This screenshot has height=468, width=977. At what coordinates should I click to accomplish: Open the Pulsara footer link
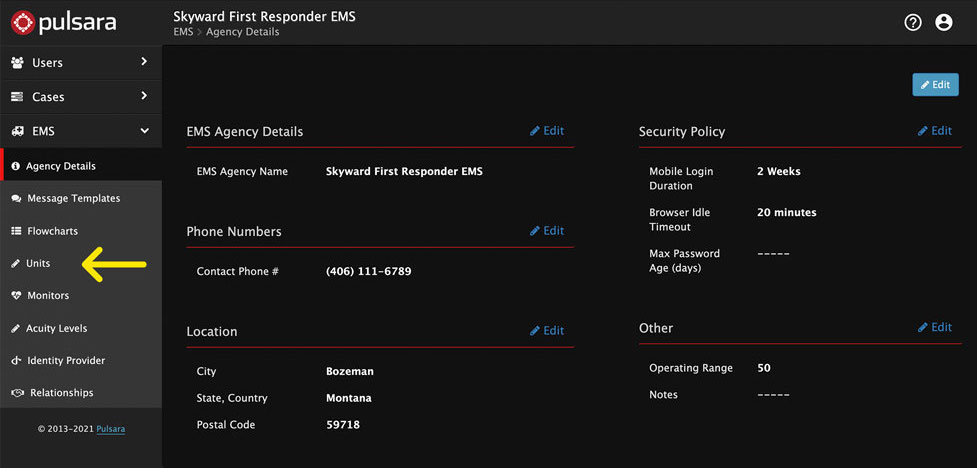point(111,429)
